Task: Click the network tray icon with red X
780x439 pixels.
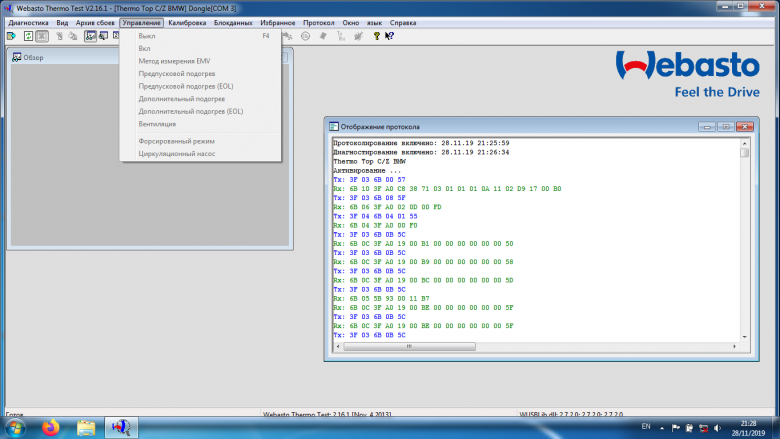Action: 703,428
